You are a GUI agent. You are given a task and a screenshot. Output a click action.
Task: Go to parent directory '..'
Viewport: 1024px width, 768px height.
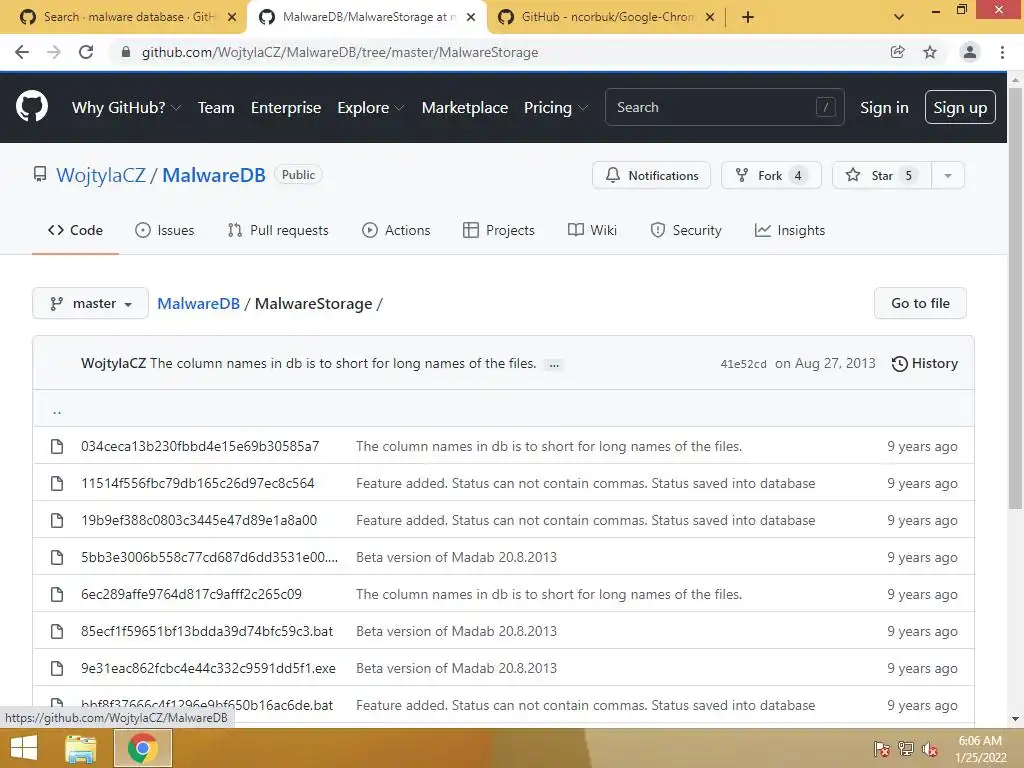pyautogui.click(x=57, y=409)
